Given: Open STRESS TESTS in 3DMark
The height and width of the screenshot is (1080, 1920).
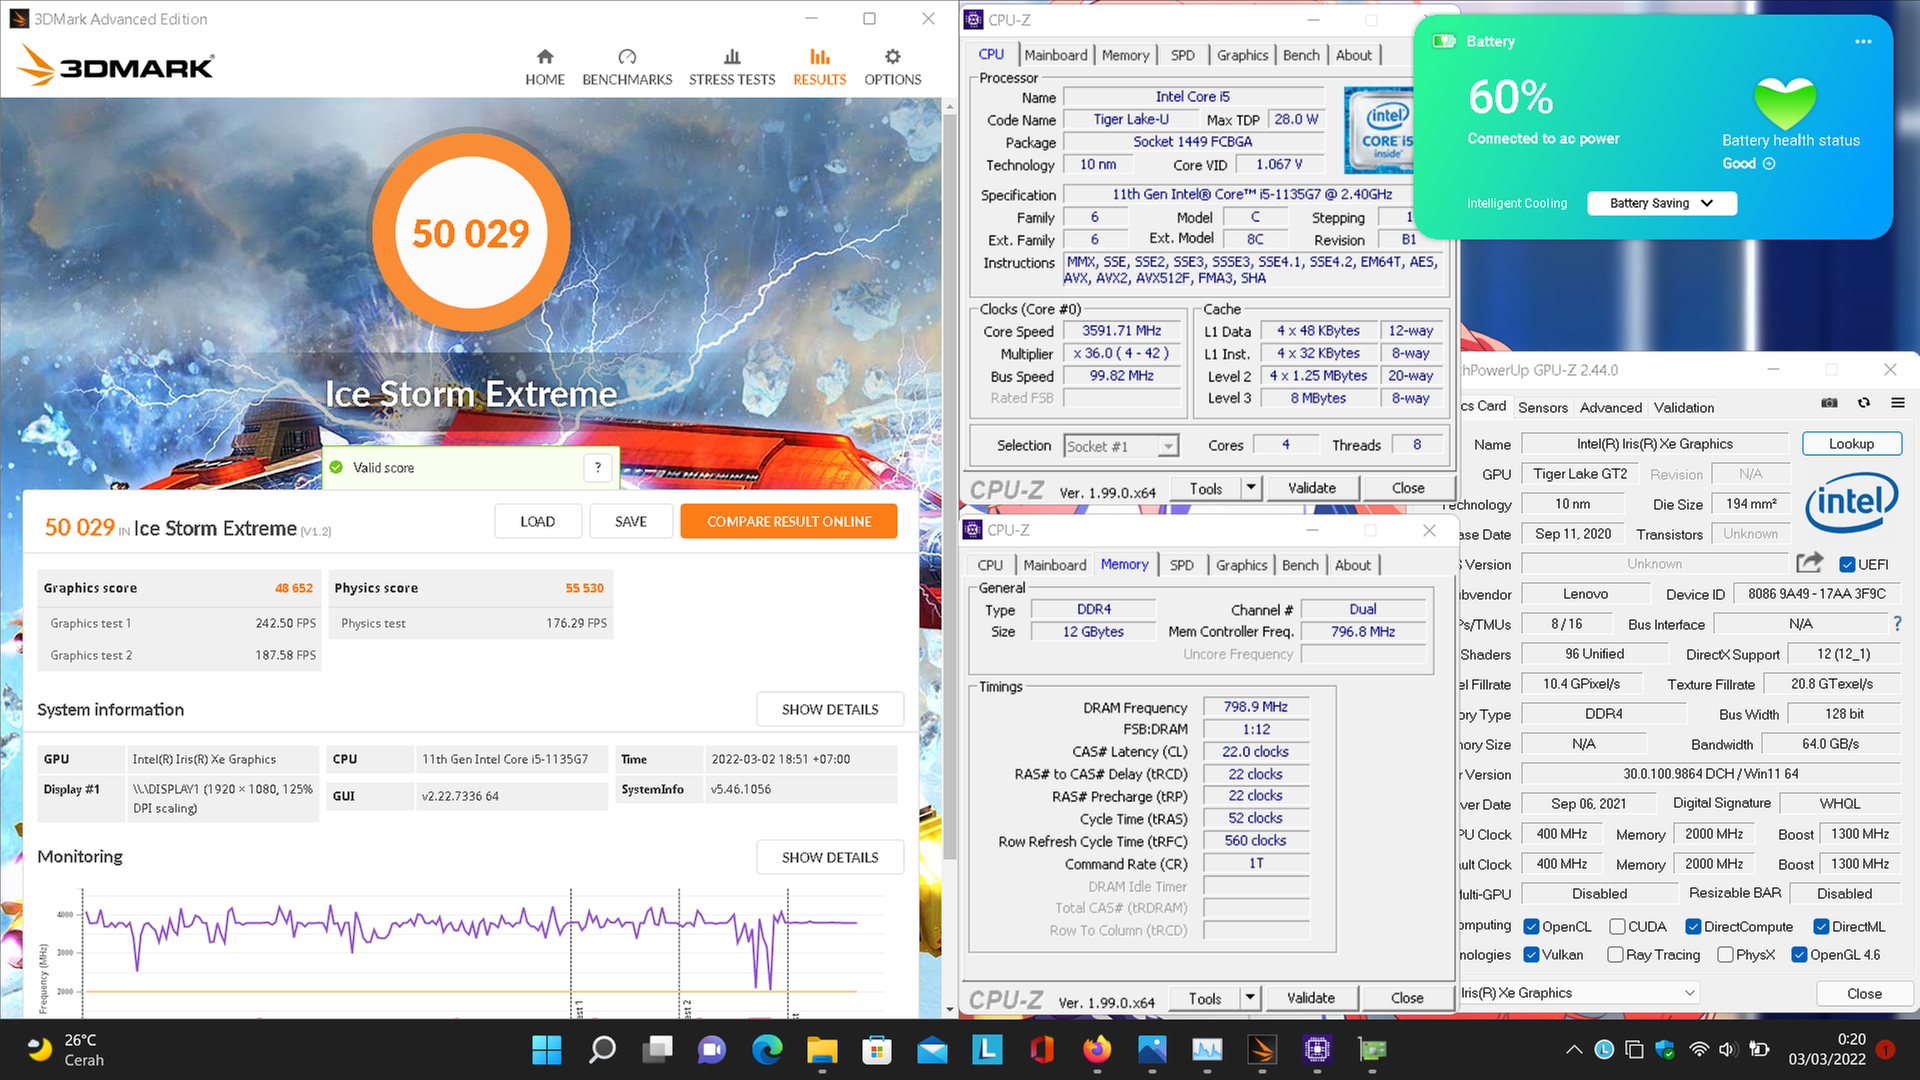Looking at the screenshot, I should [x=732, y=67].
